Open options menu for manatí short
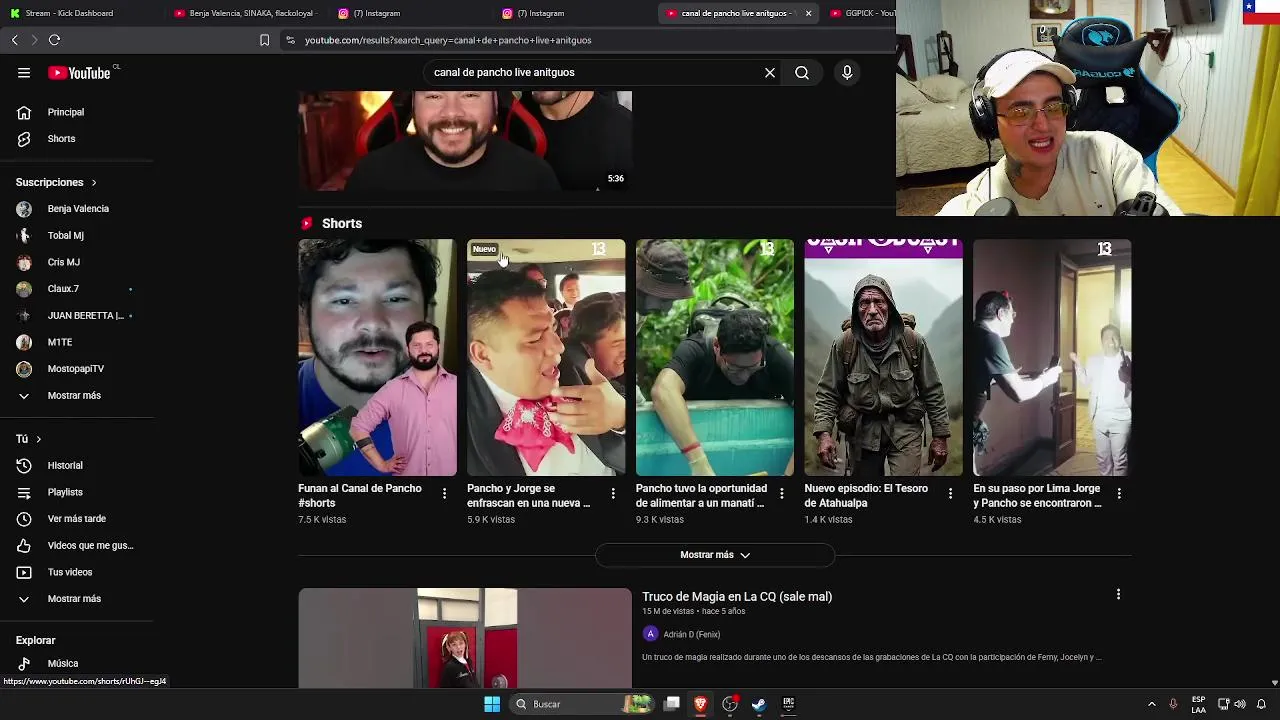The height and width of the screenshot is (720, 1280). [782, 494]
